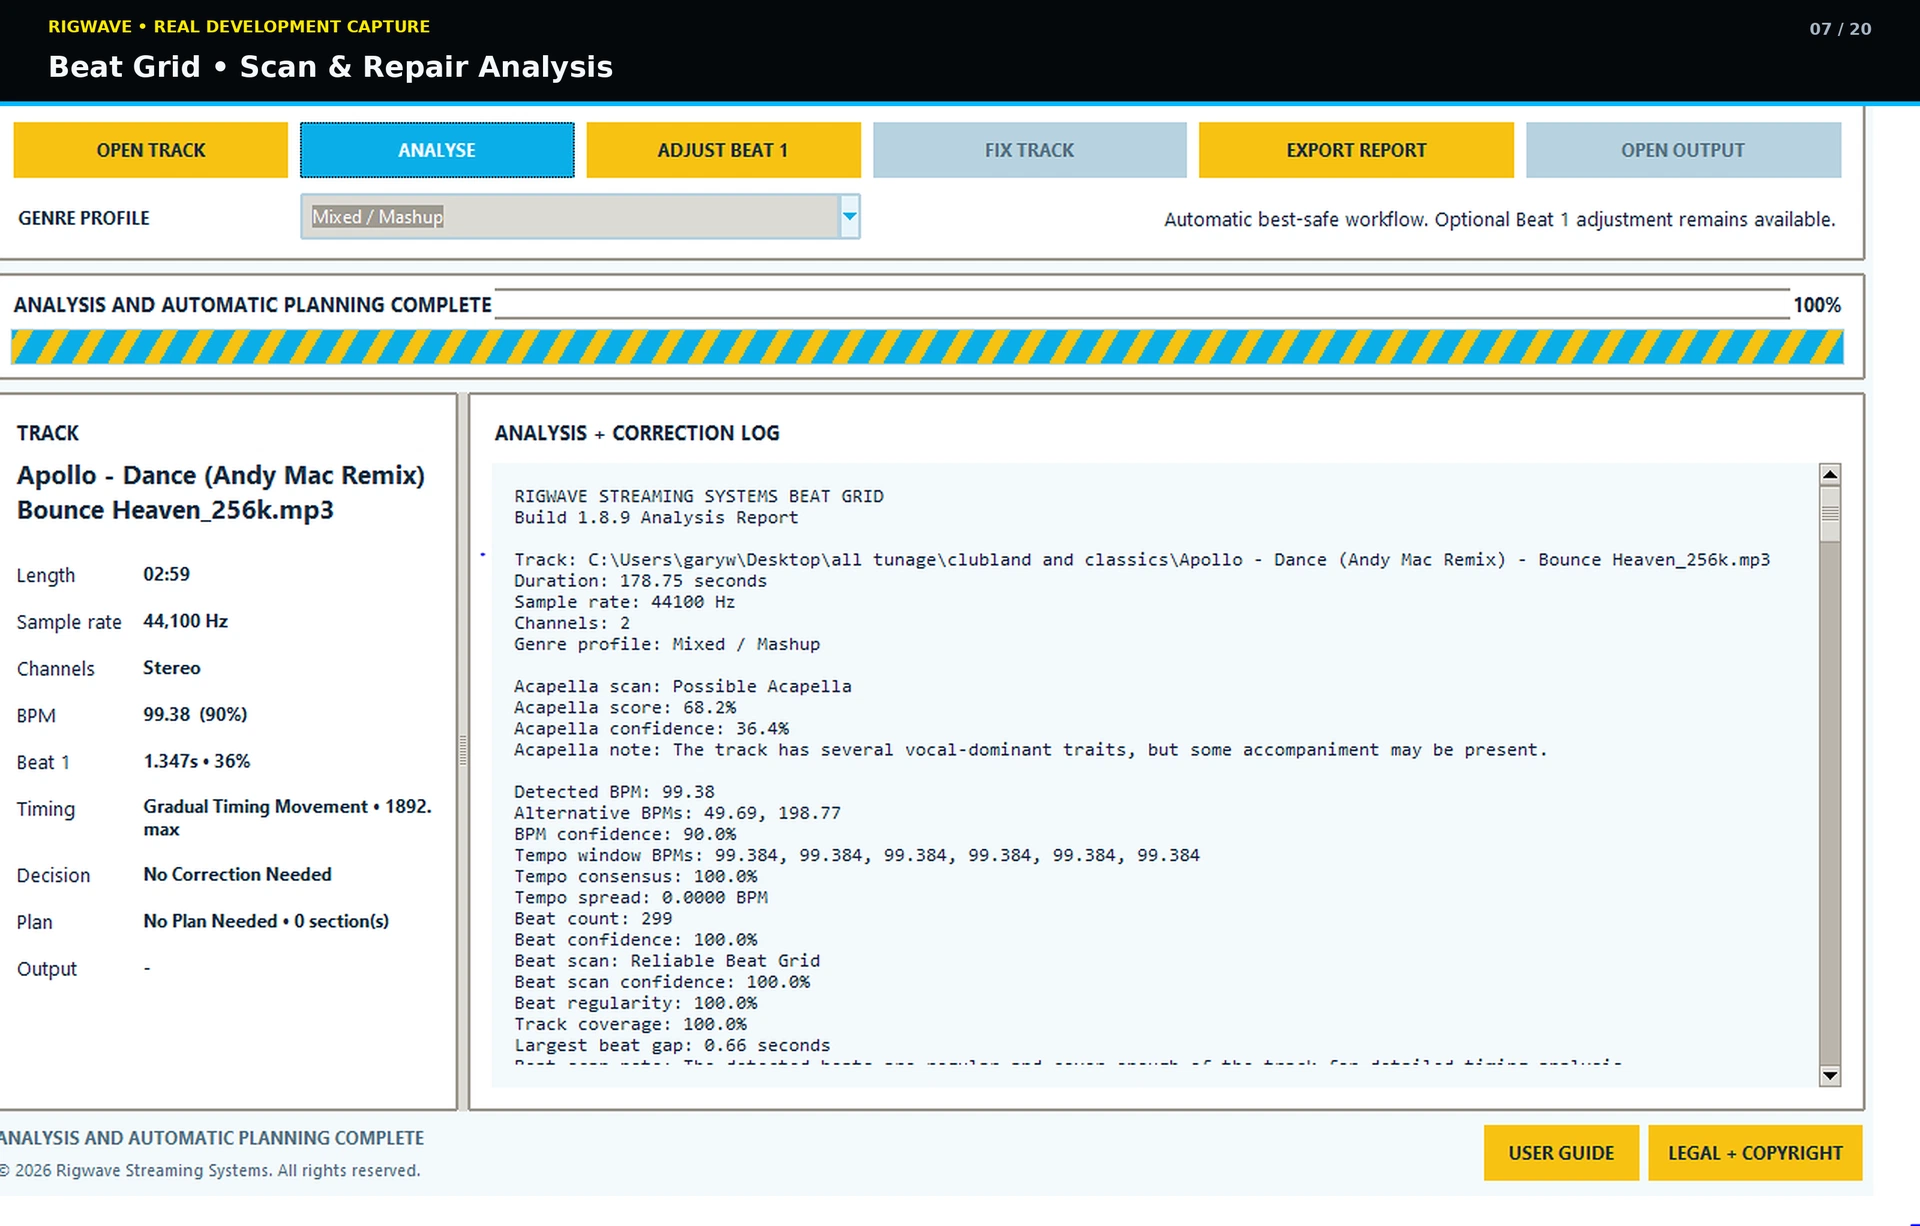The height and width of the screenshot is (1226, 1920).
Task: Open the Genre Profile dropdown arrow
Action: (x=849, y=216)
